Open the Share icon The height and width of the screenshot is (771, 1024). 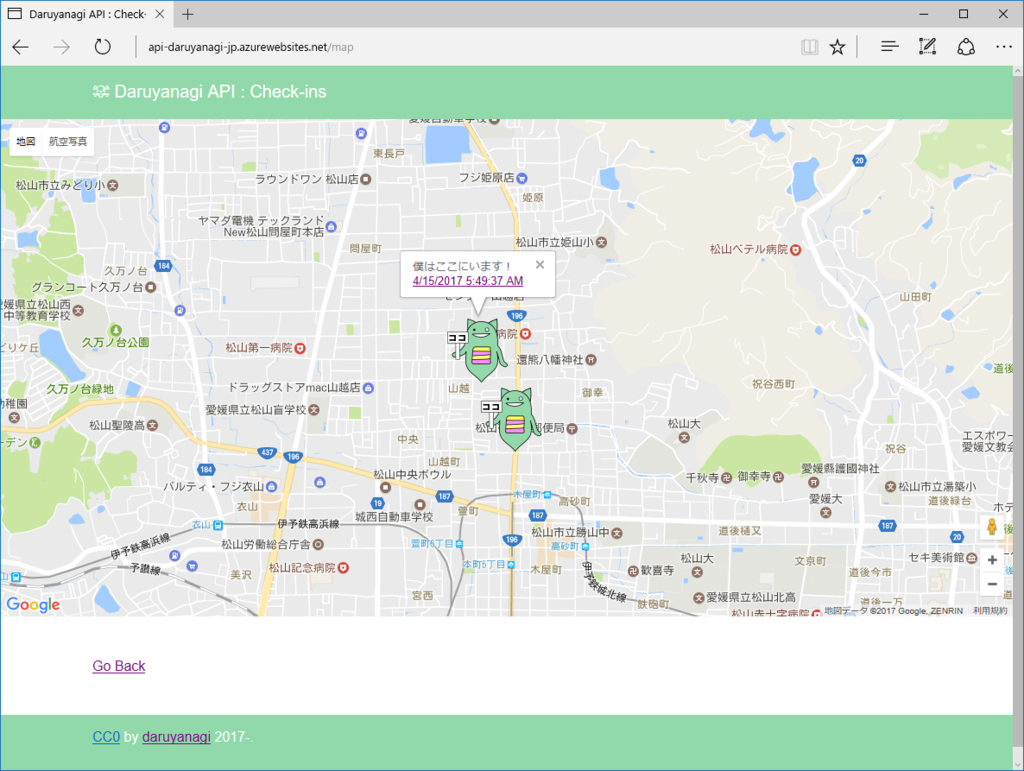tap(966, 47)
